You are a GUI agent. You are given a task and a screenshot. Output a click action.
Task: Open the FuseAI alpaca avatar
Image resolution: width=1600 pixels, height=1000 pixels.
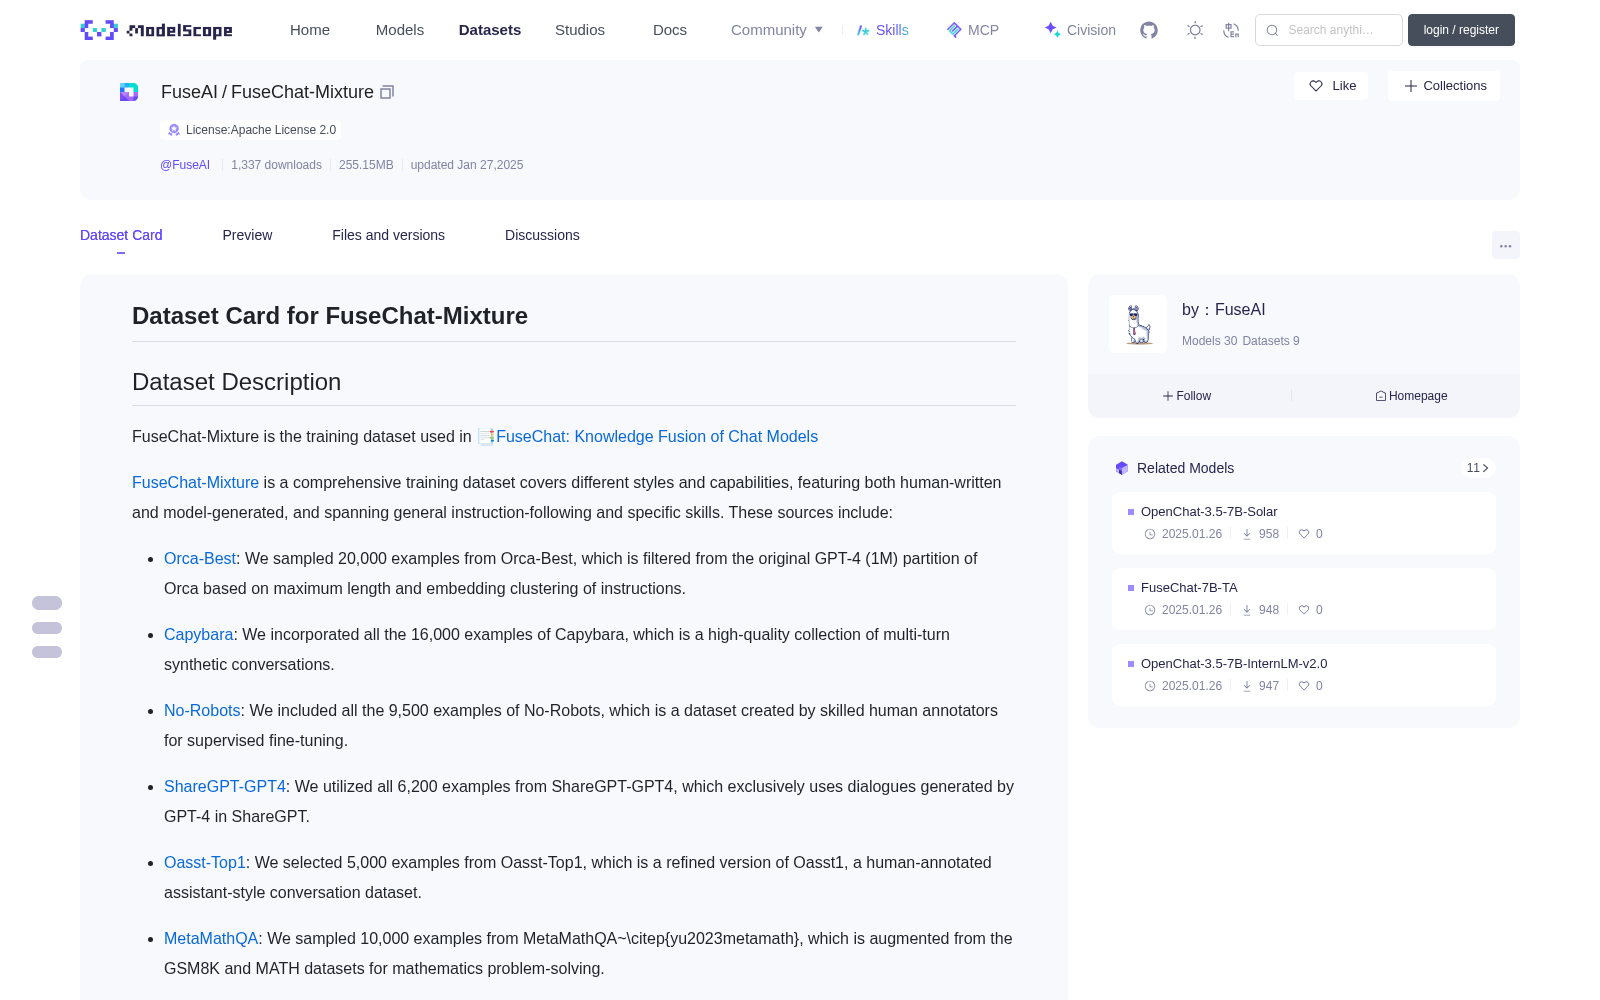[1138, 324]
